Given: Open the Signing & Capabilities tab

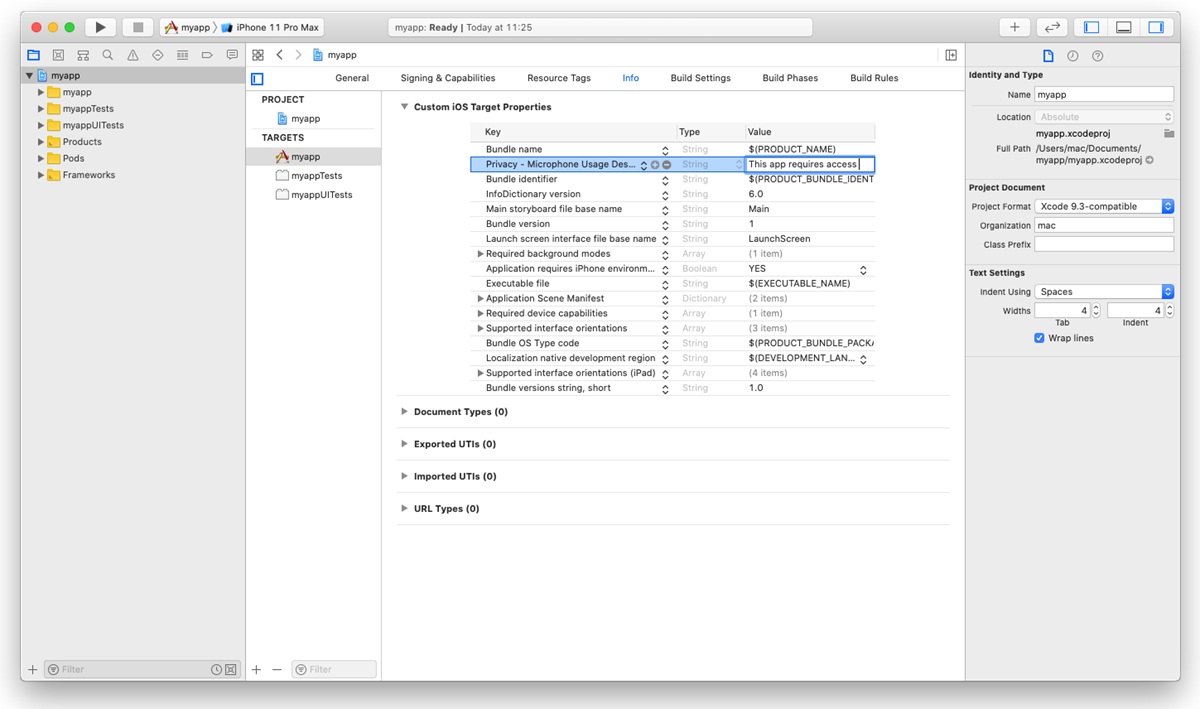Looking at the screenshot, I should [x=447, y=78].
